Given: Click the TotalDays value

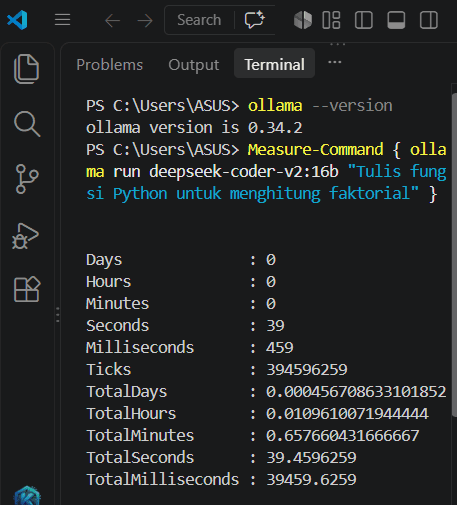Looking at the screenshot, I should point(356,392).
